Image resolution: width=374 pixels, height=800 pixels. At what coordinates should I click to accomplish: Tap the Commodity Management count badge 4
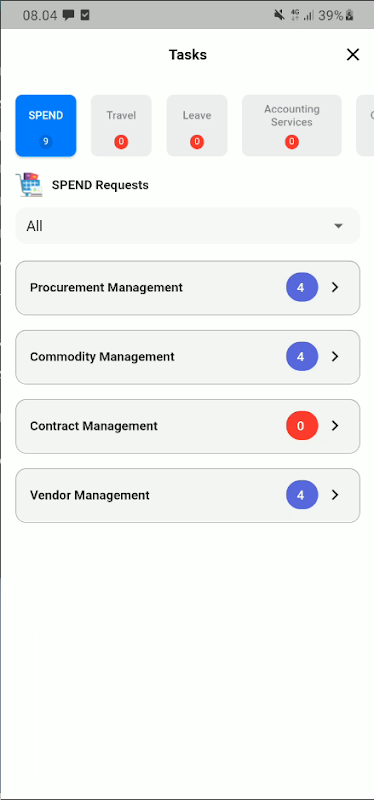[x=302, y=356]
